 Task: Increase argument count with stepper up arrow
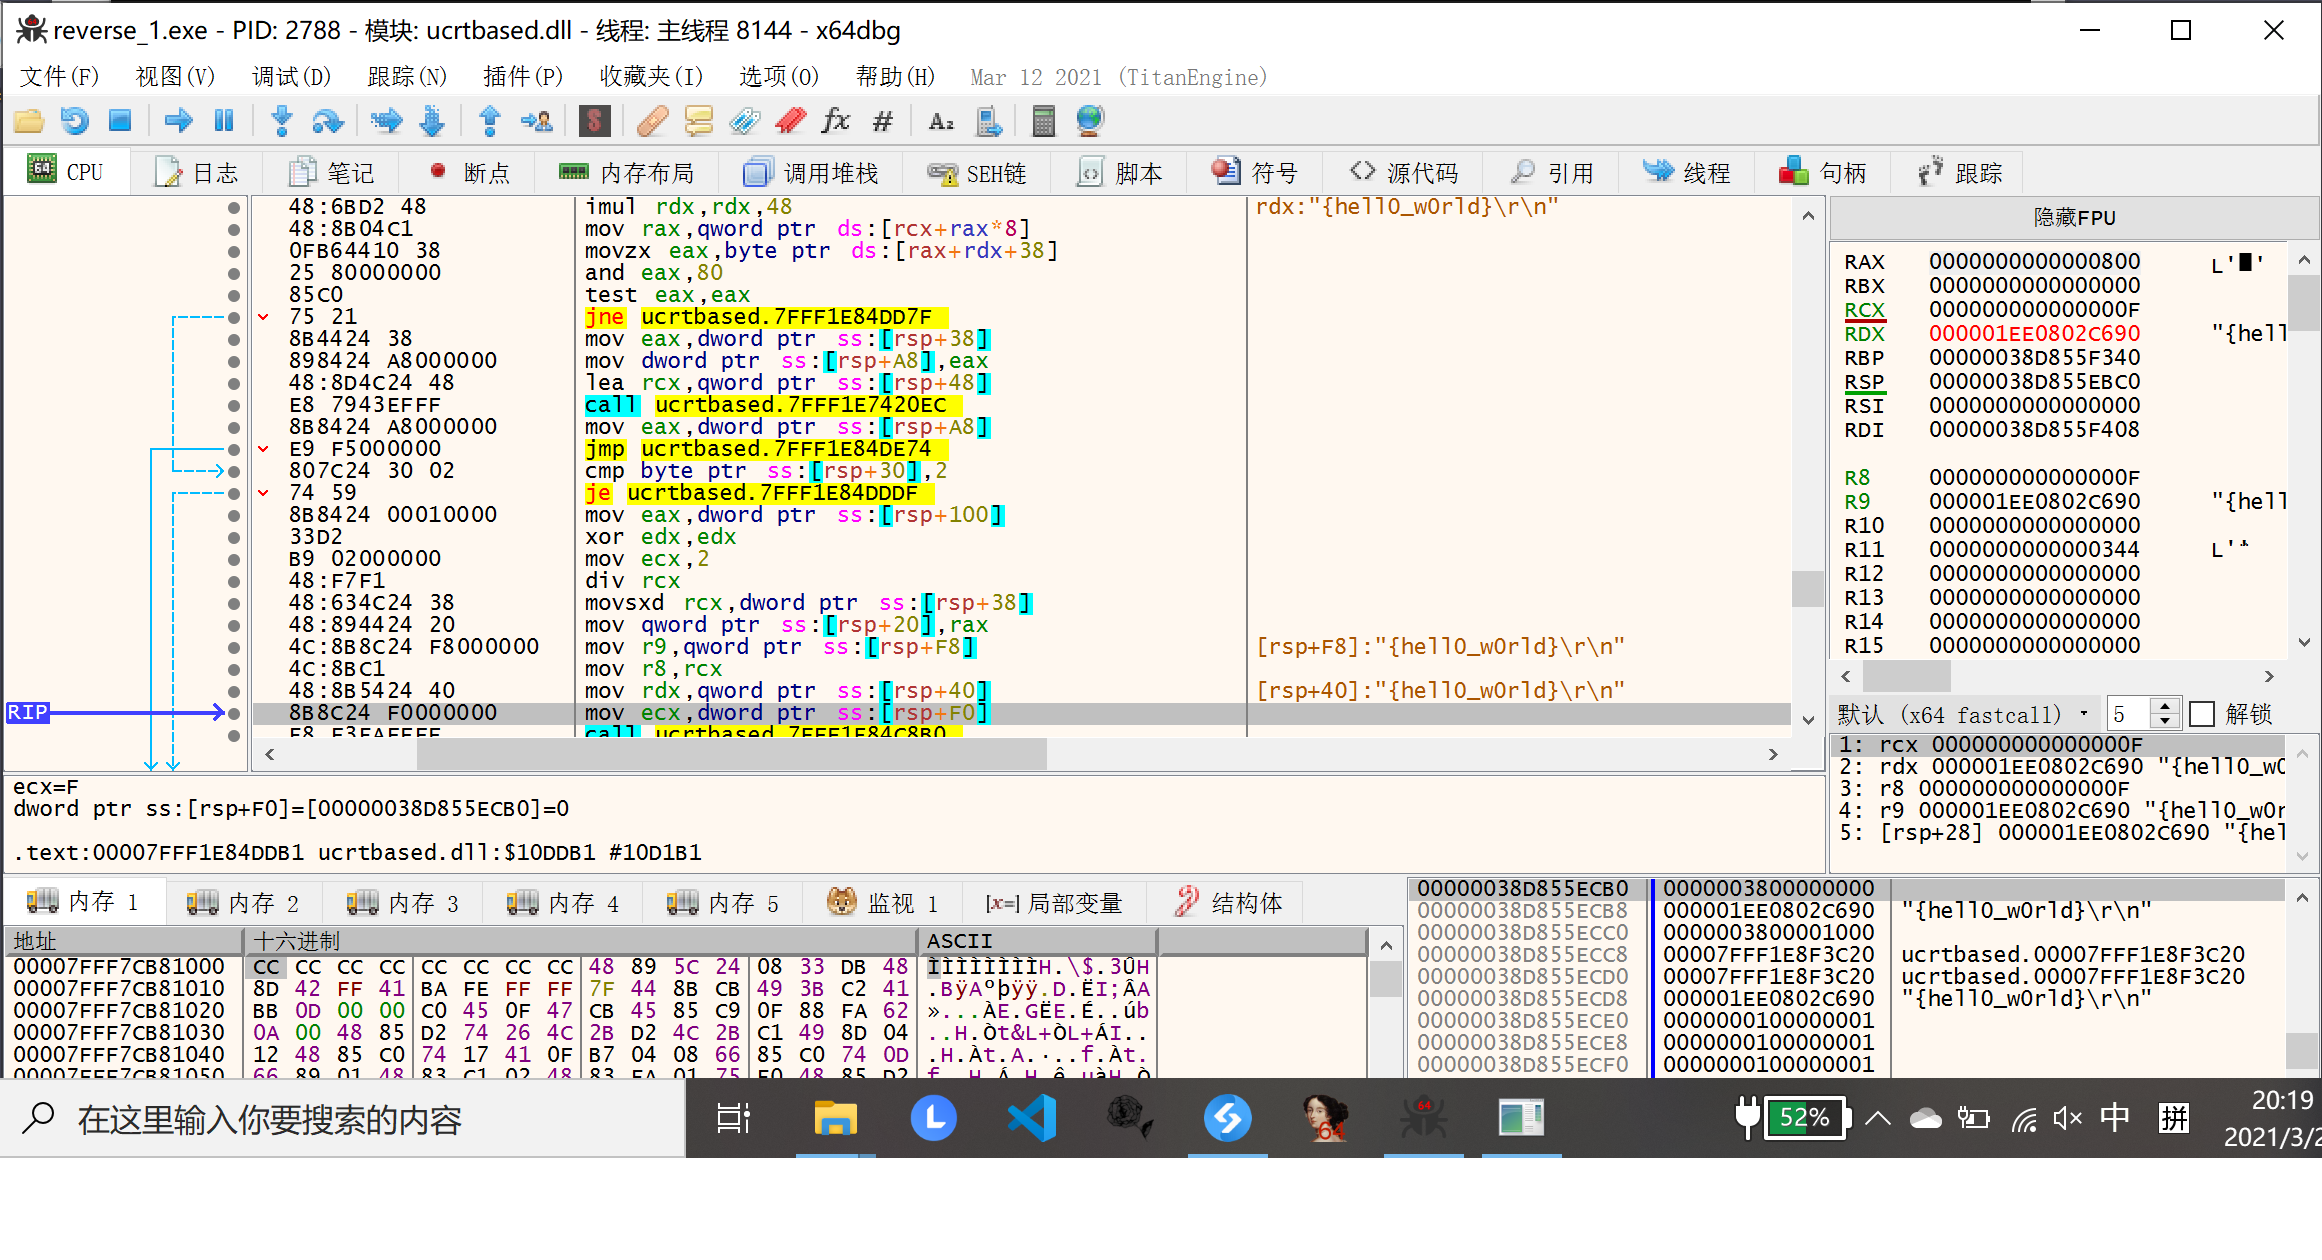pos(2165,706)
